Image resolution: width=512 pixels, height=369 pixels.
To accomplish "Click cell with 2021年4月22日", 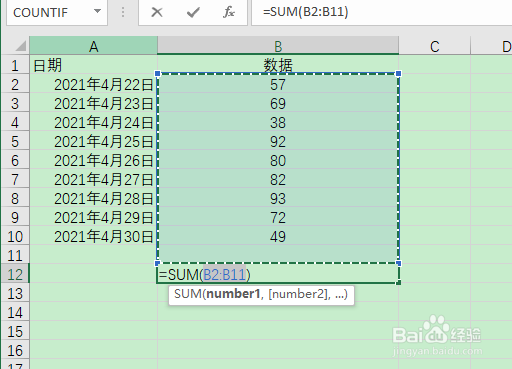I will (93, 84).
